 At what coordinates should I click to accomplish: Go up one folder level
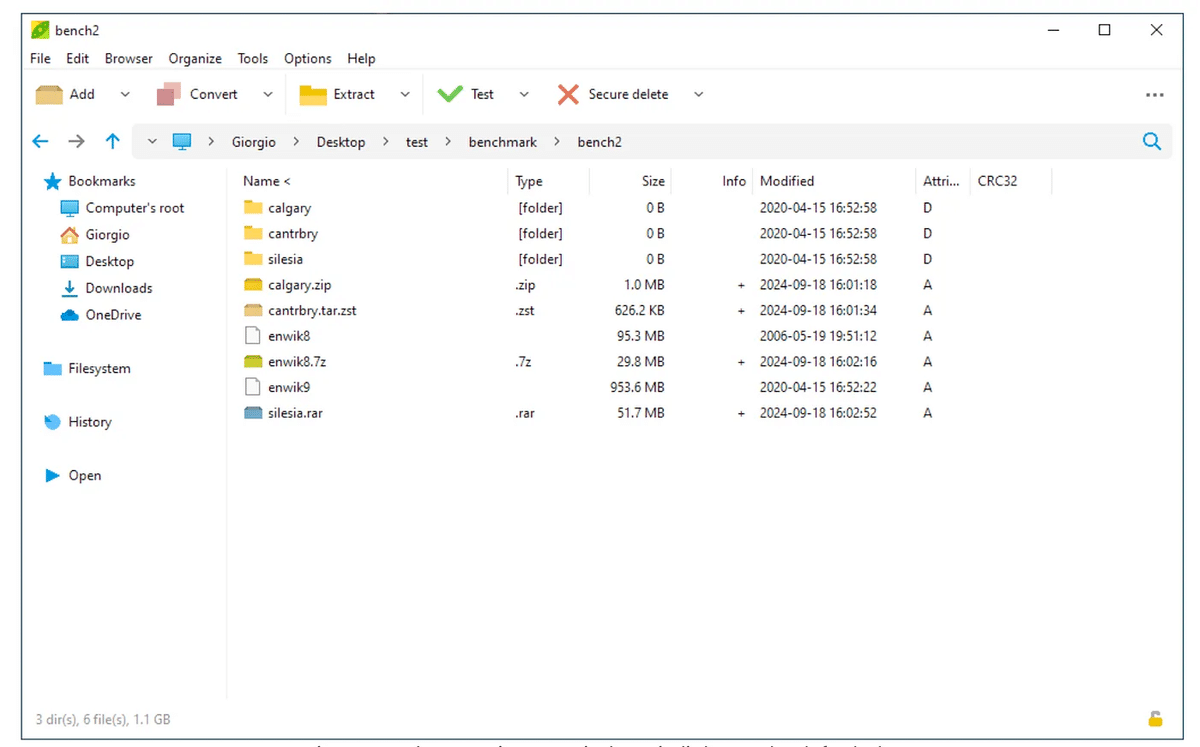pos(112,142)
